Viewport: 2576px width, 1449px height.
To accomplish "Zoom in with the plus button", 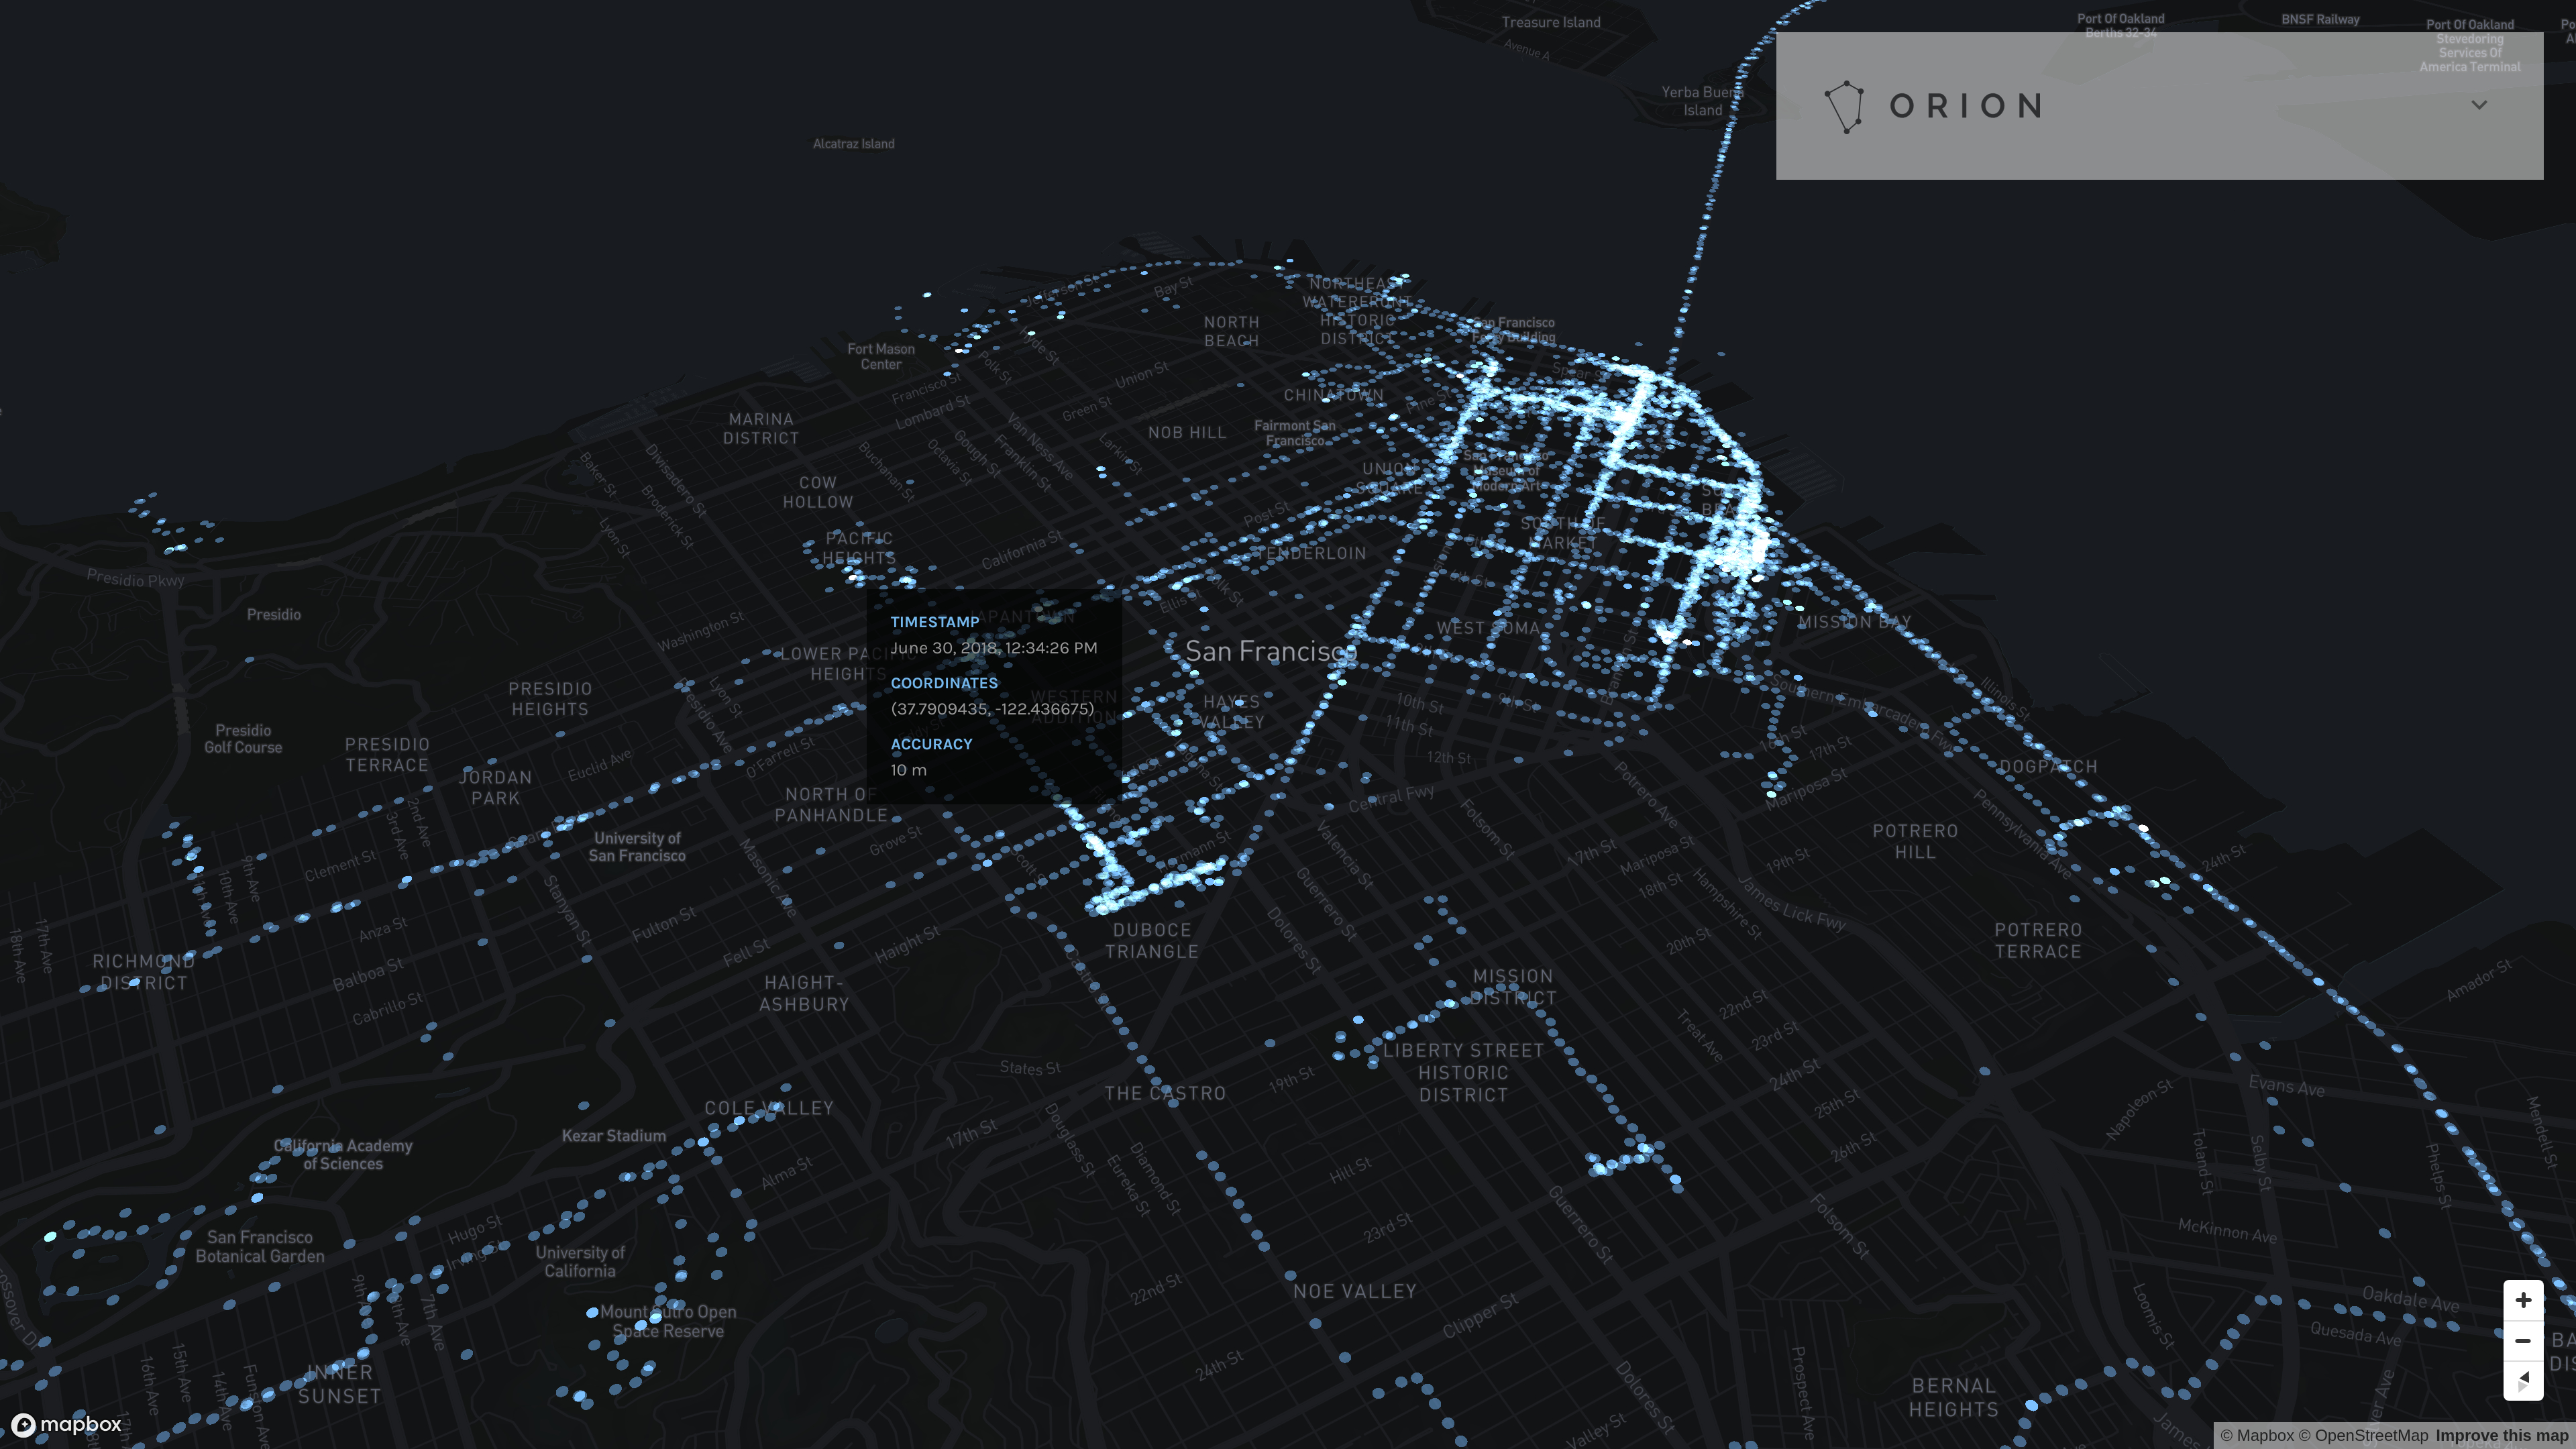I will [2522, 1300].
